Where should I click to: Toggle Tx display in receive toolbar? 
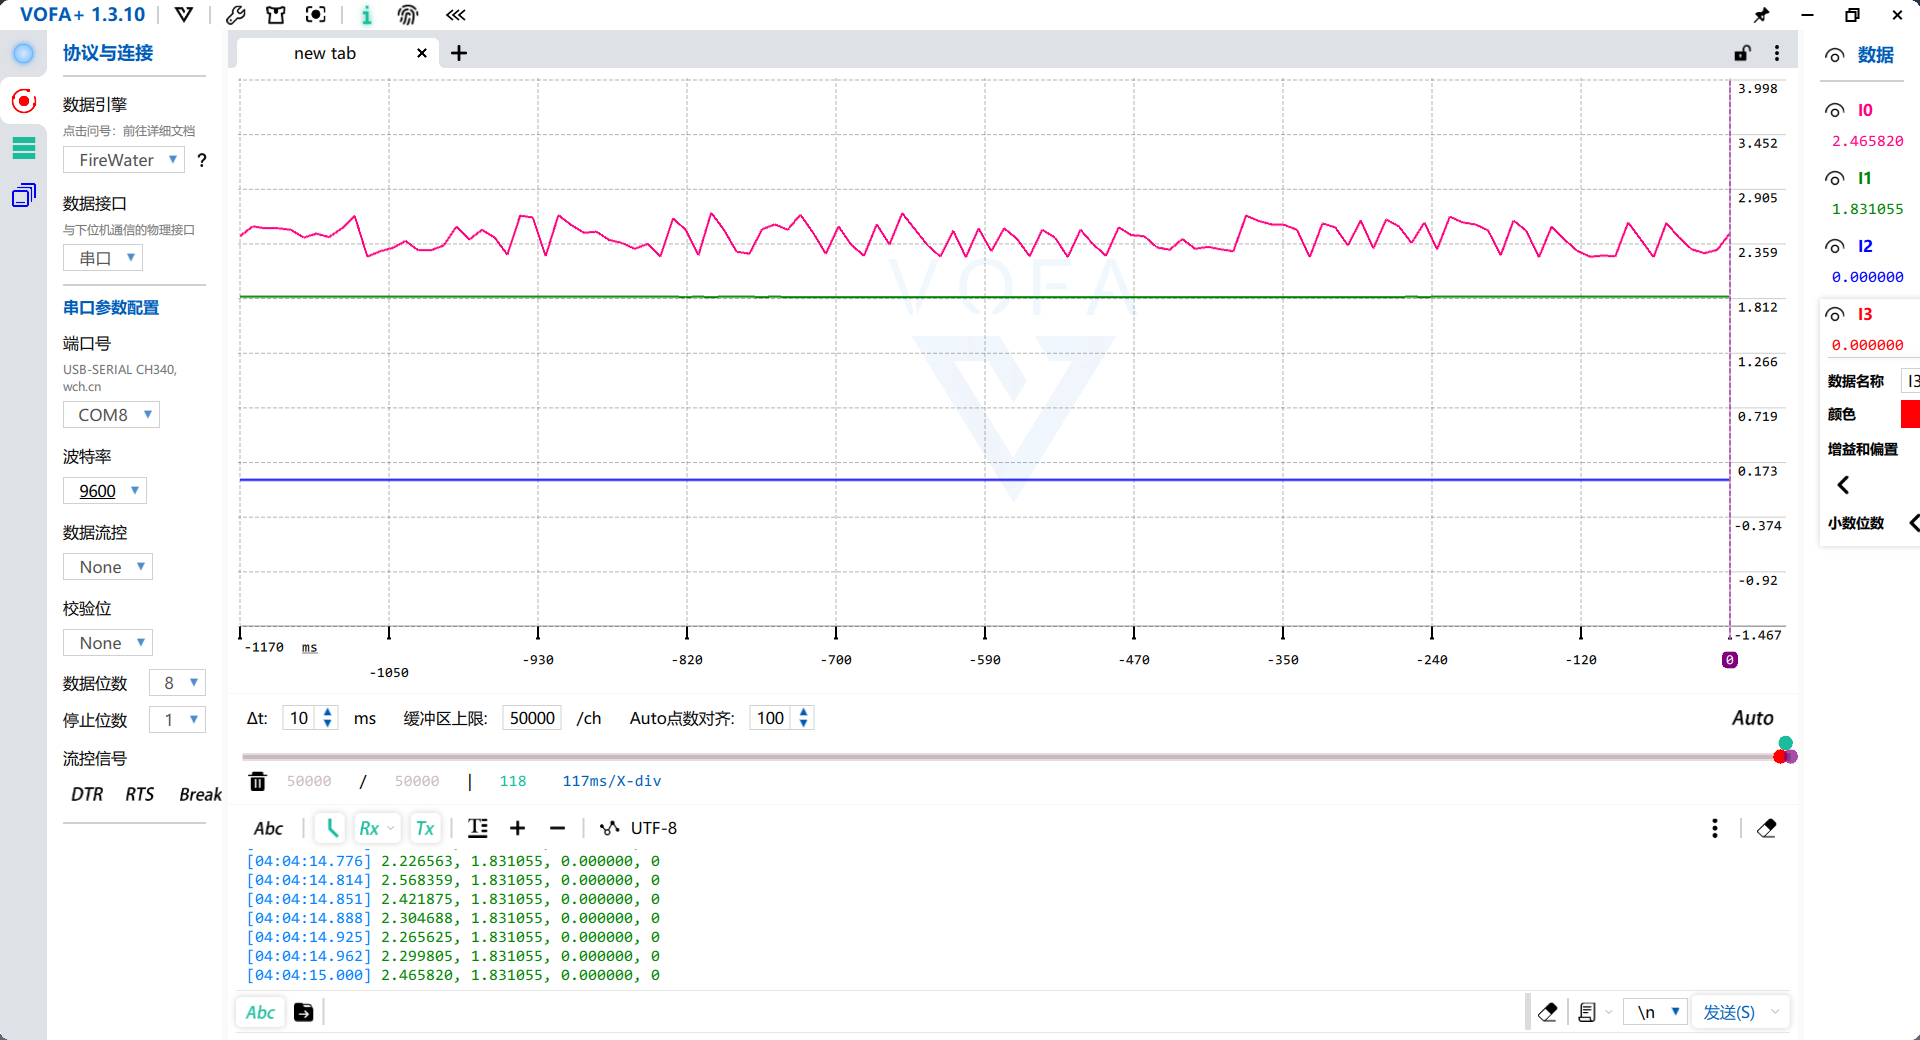pyautogui.click(x=425, y=828)
